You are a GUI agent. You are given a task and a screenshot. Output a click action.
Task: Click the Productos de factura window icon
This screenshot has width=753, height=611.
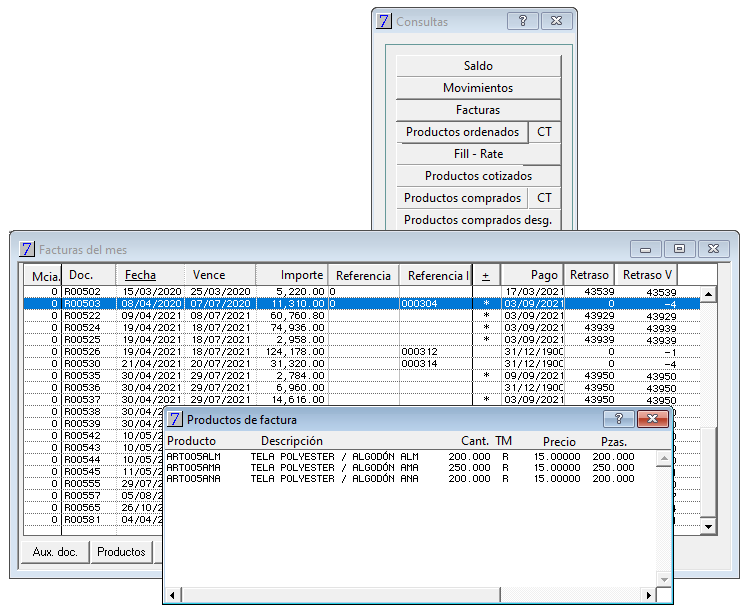pyautogui.click(x=175, y=419)
